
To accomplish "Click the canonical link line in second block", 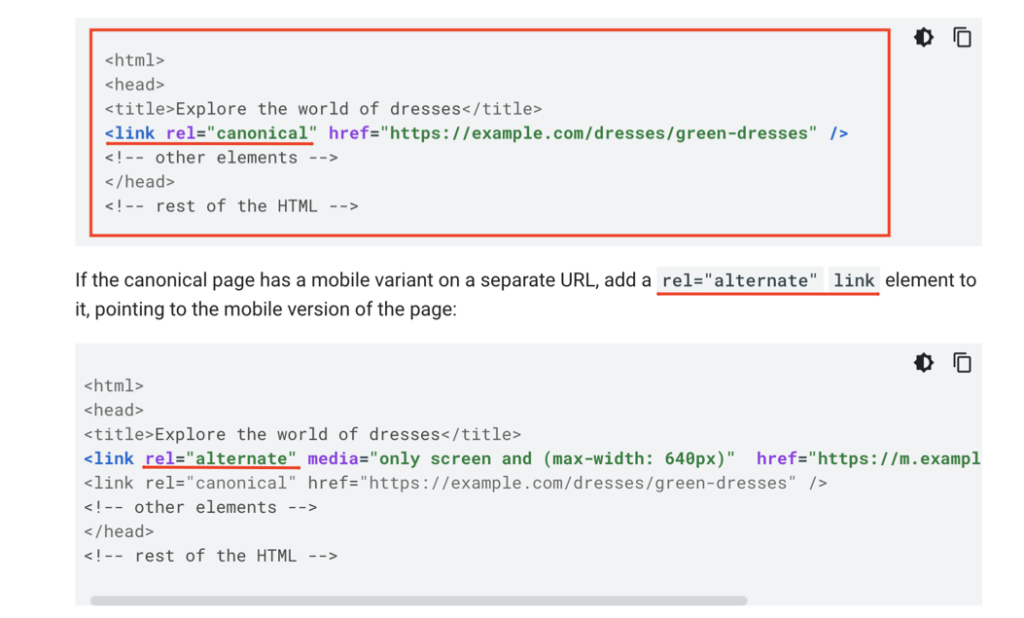I will (455, 483).
